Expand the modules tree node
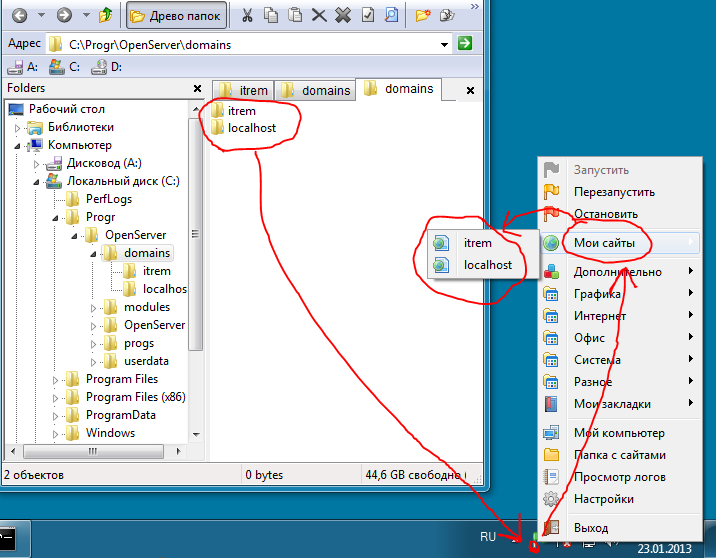 tap(94, 308)
